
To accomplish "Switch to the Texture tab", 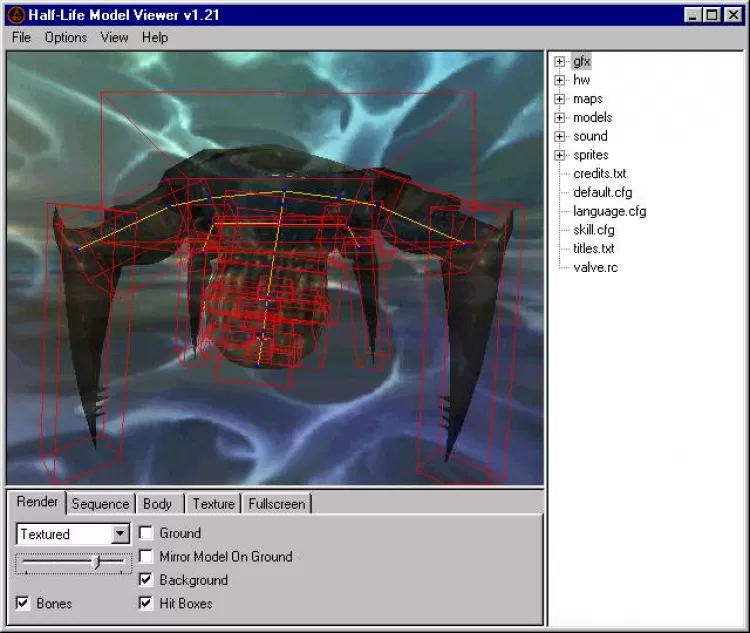I will [213, 504].
